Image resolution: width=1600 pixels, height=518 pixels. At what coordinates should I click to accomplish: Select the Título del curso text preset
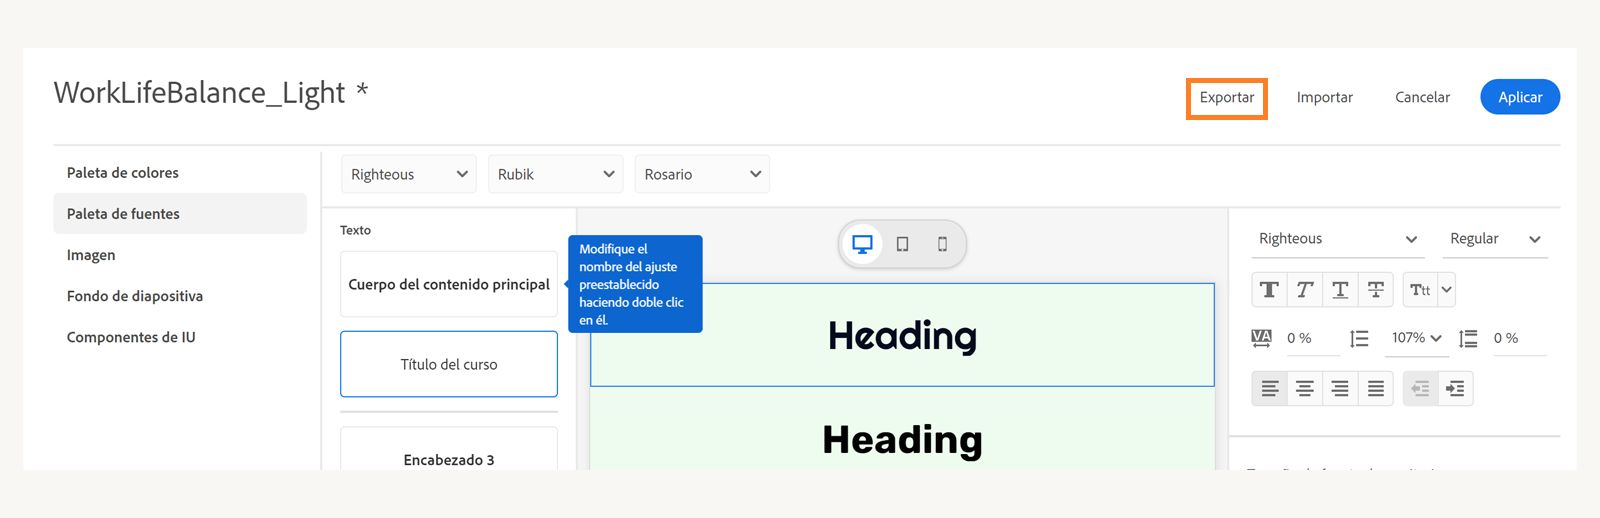pos(449,365)
